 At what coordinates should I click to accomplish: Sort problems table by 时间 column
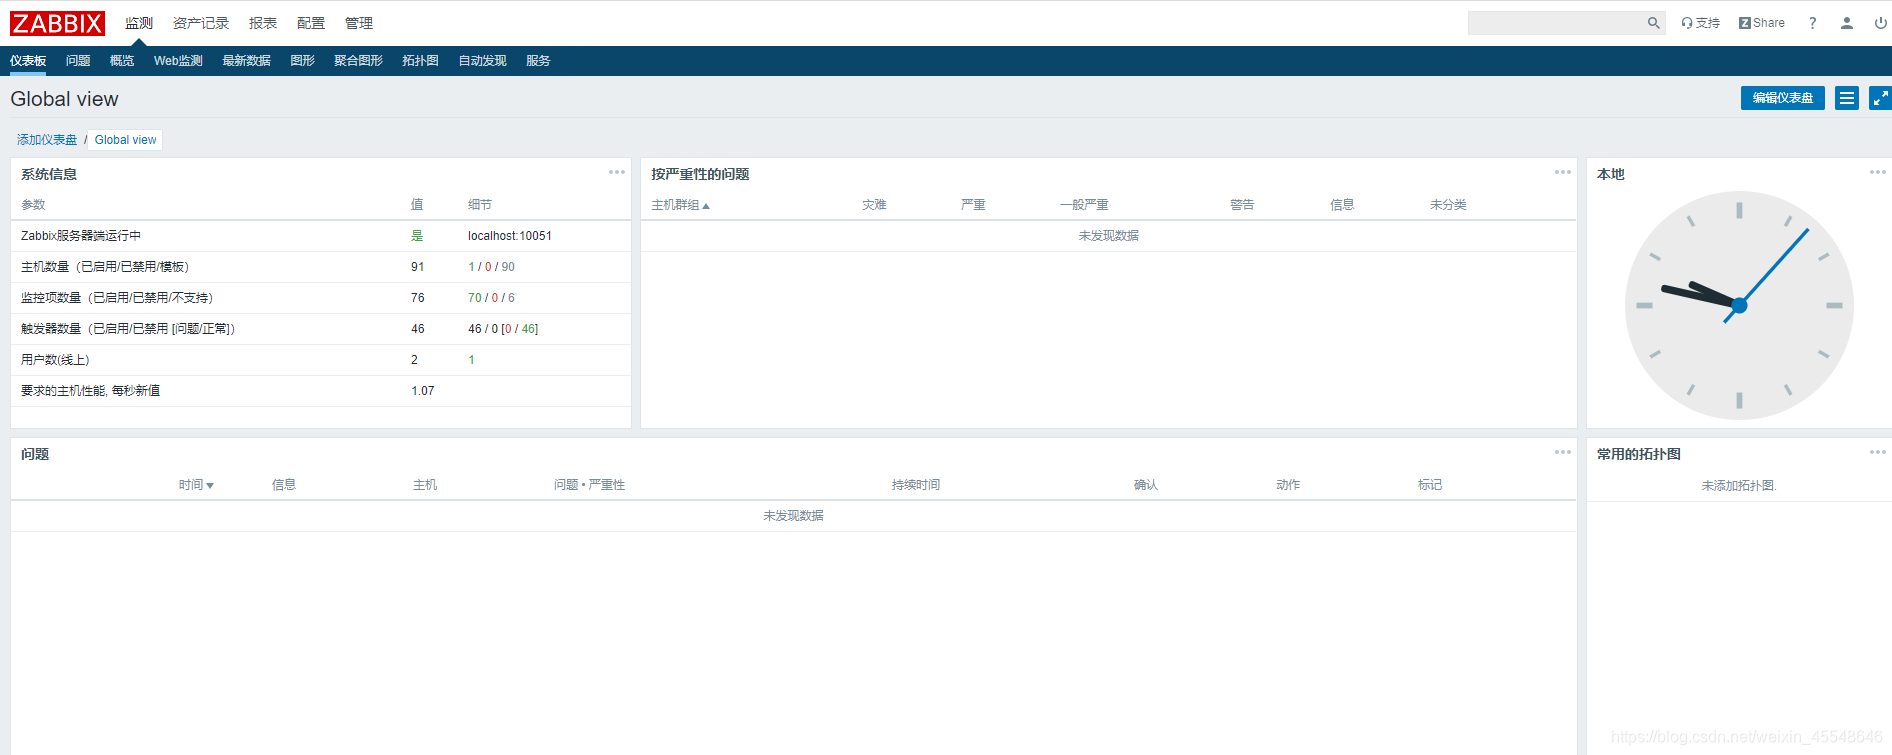click(x=196, y=485)
